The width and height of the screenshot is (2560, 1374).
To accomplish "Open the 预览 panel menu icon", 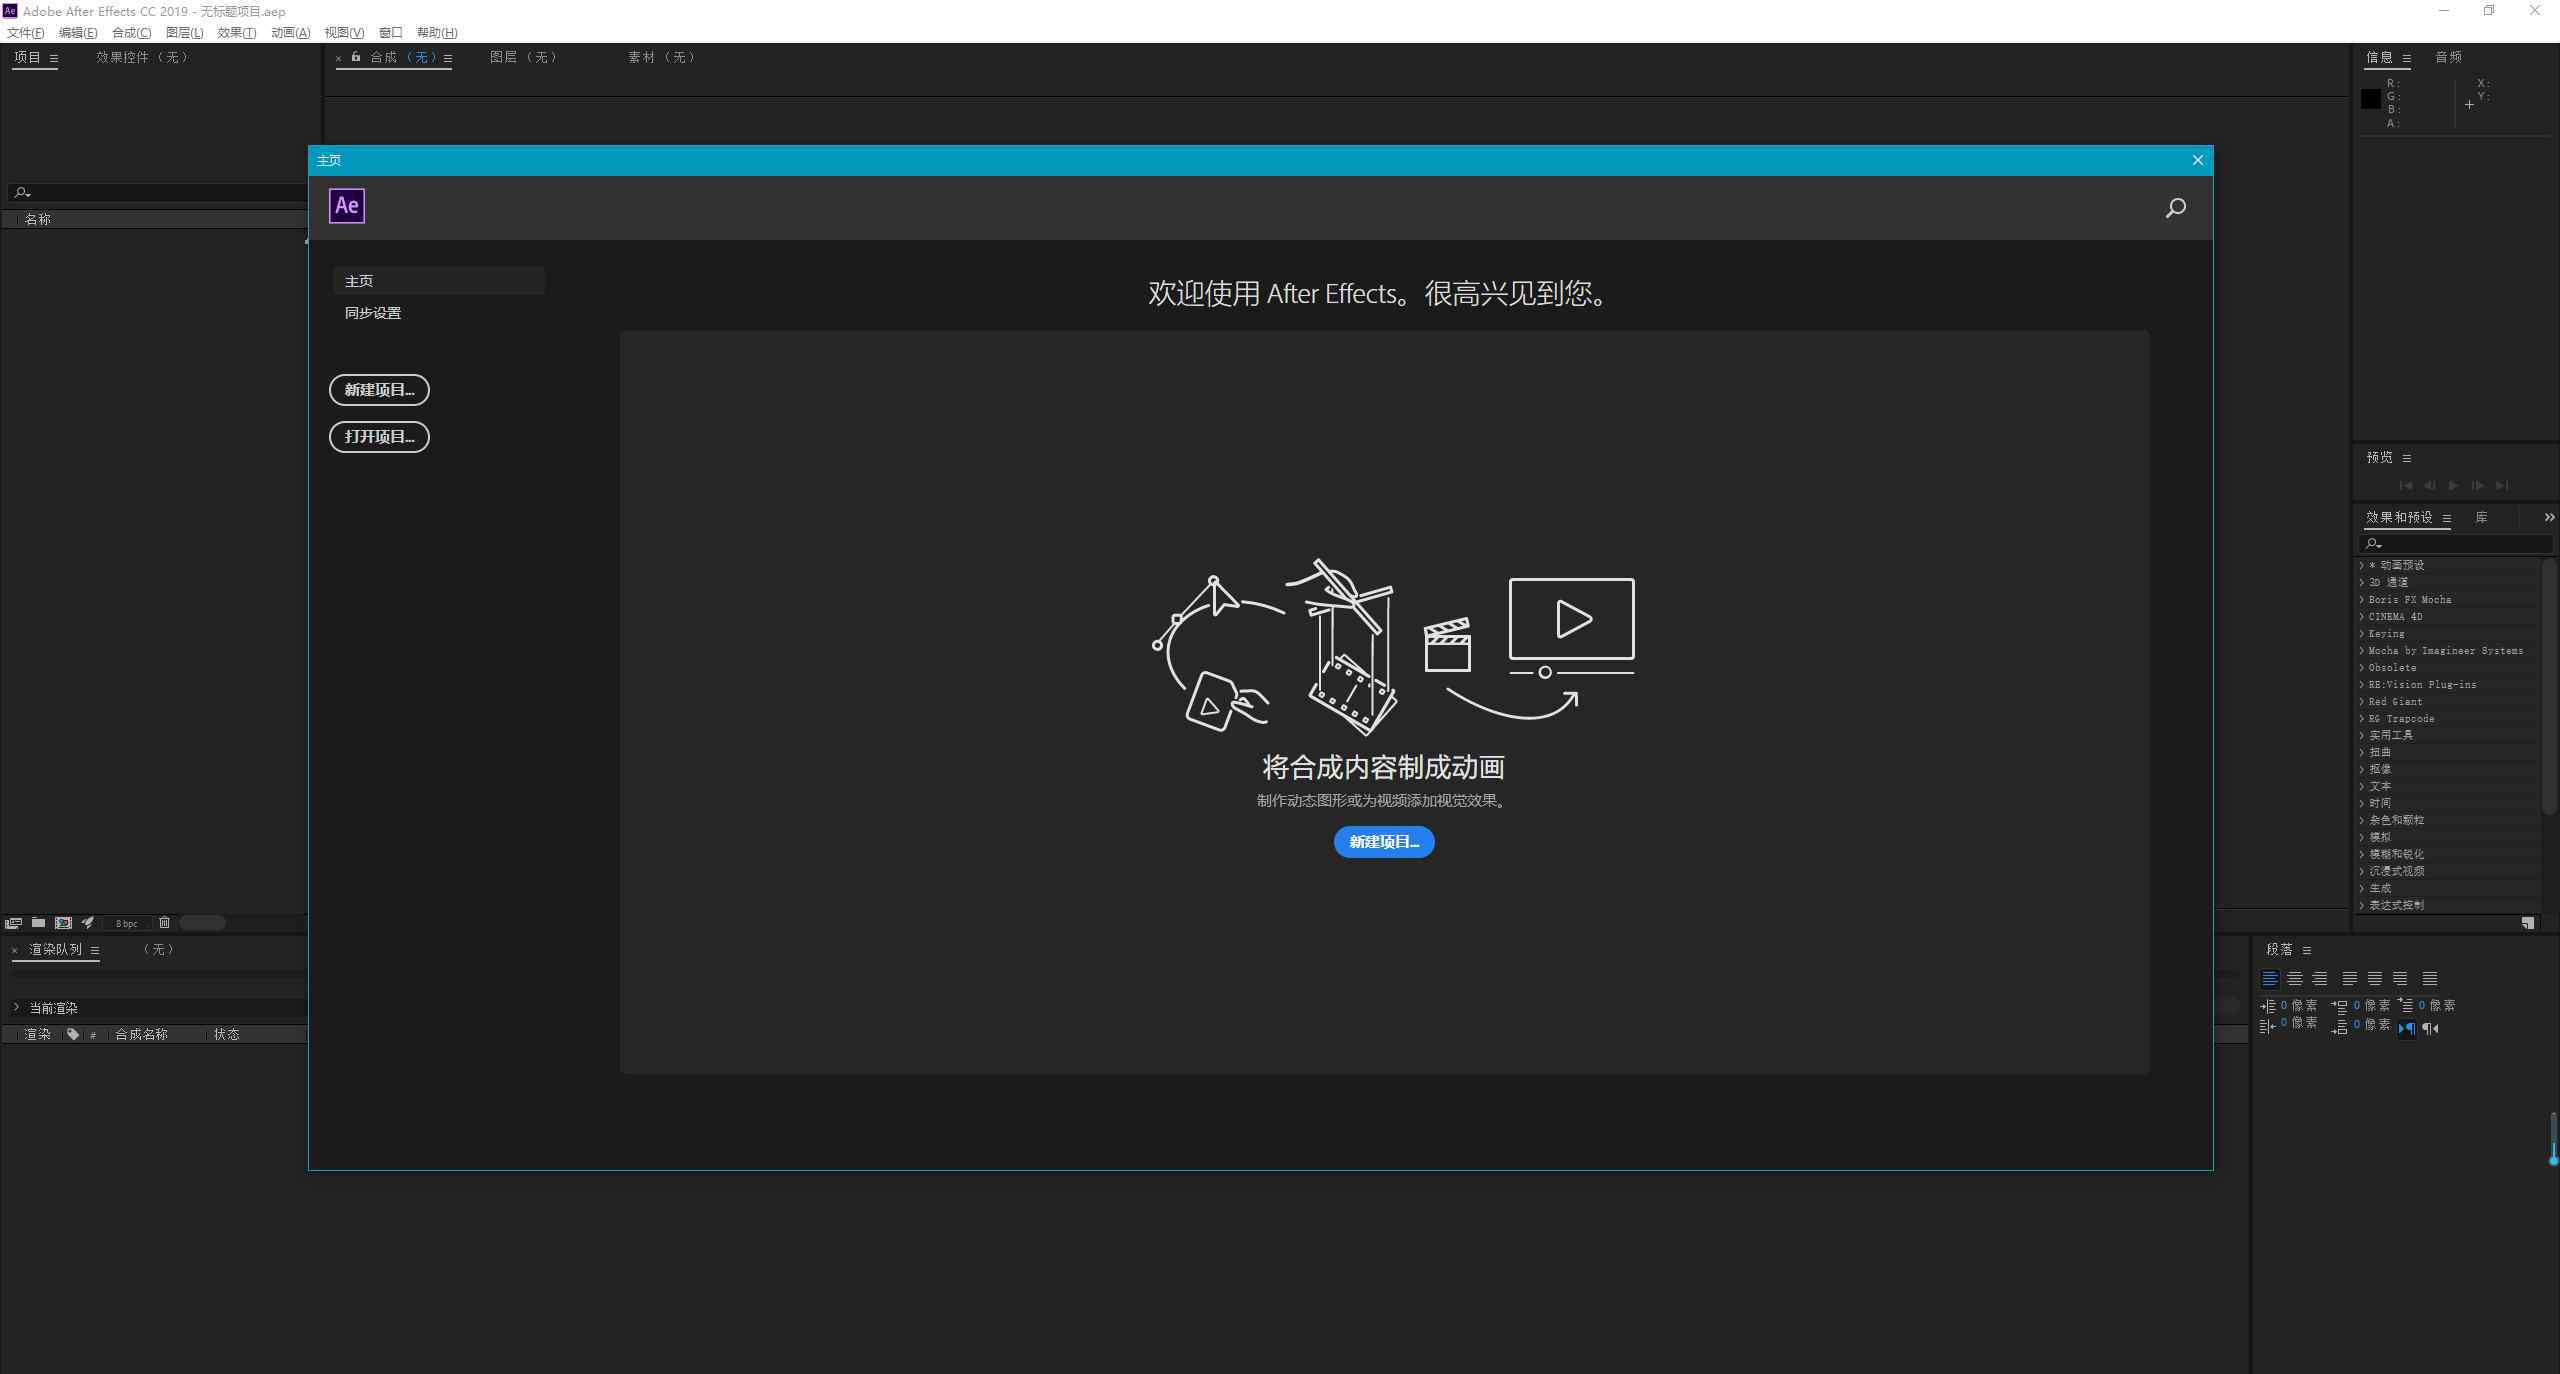I will tap(2407, 458).
